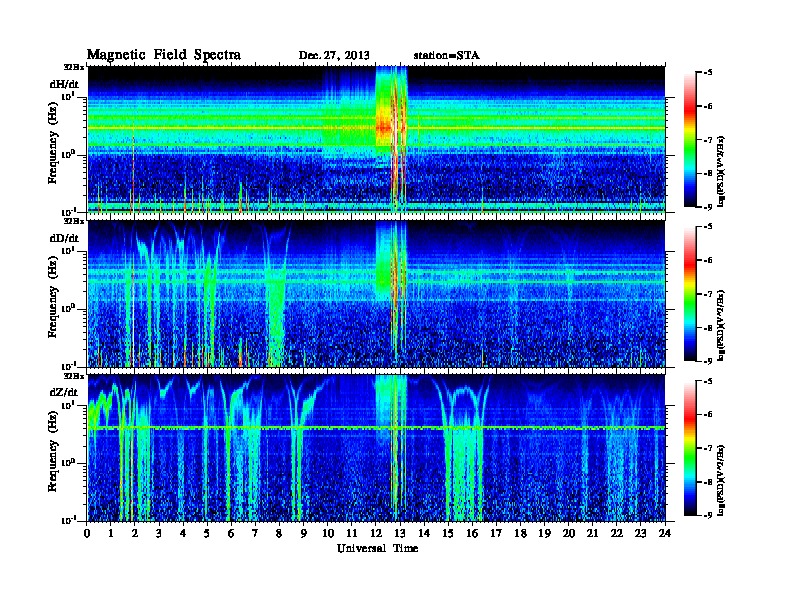Click hour tick label "3" on time axis

160,533
